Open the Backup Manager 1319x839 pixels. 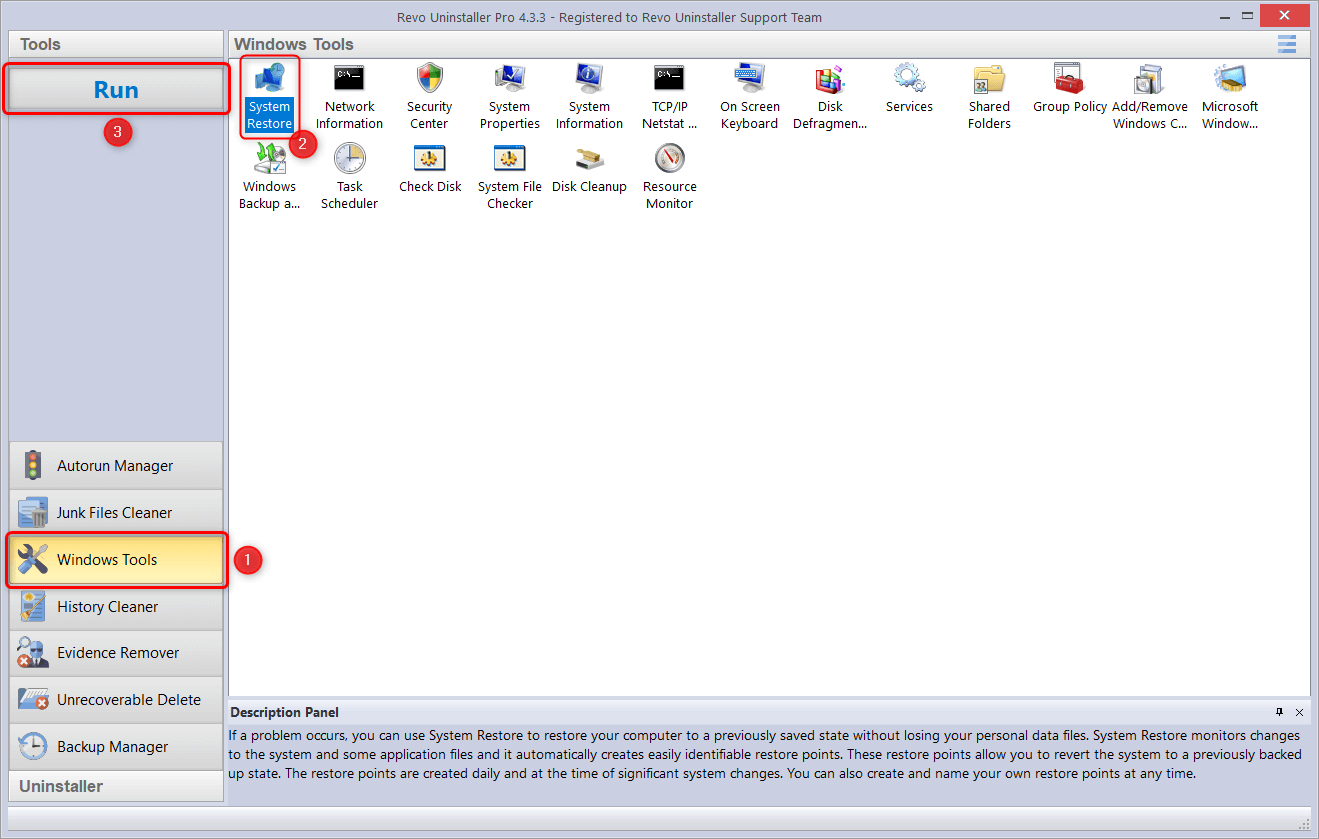click(116, 747)
